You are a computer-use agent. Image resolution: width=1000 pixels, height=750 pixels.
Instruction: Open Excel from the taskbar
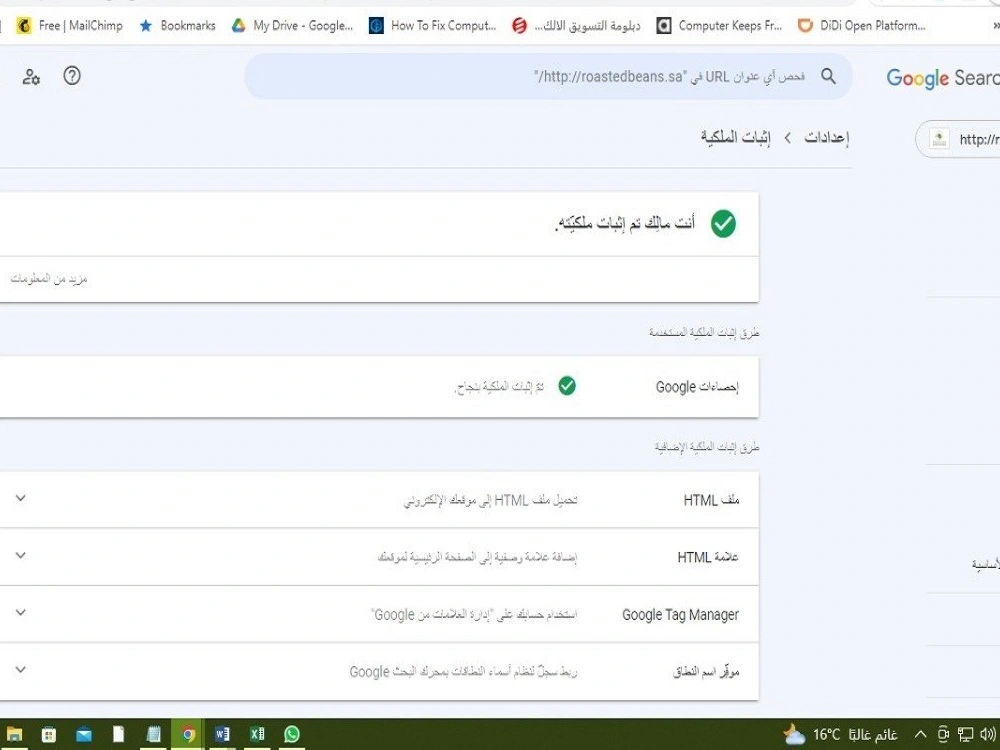click(x=257, y=734)
